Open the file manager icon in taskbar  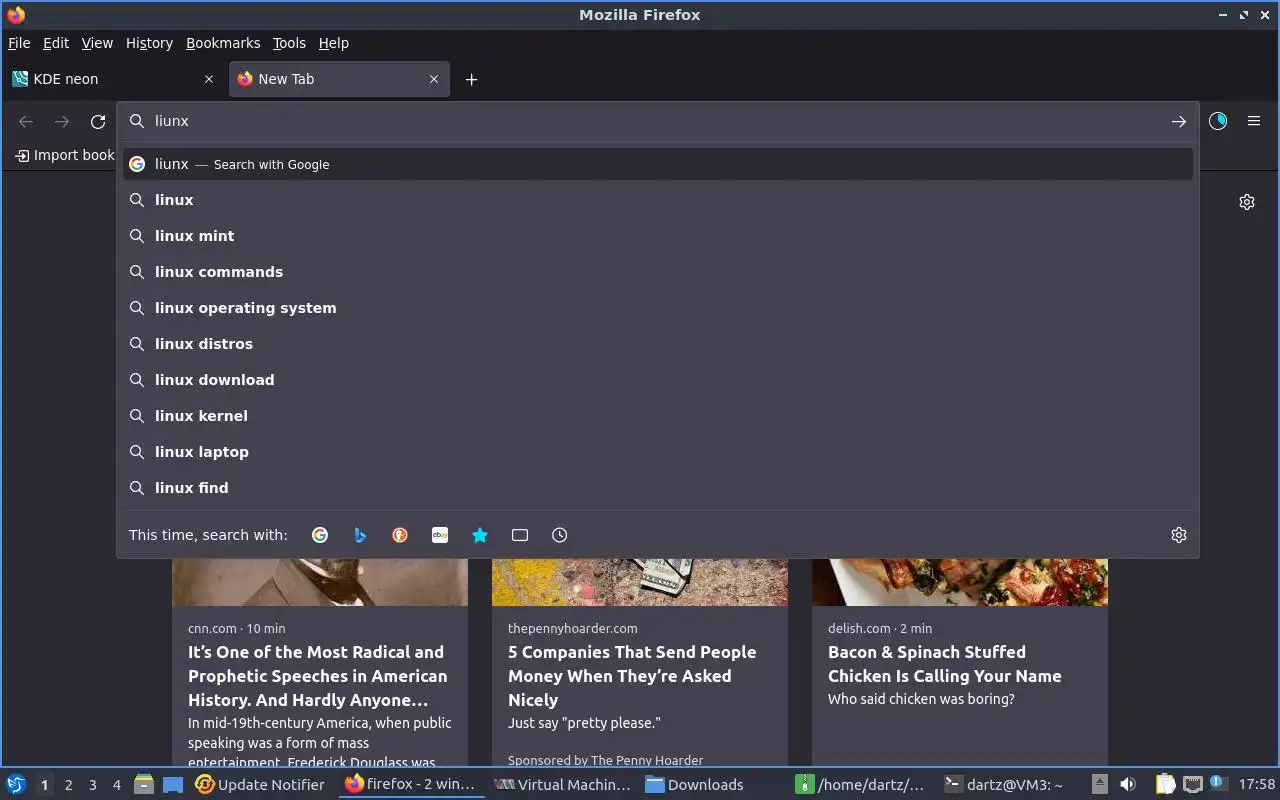click(143, 785)
